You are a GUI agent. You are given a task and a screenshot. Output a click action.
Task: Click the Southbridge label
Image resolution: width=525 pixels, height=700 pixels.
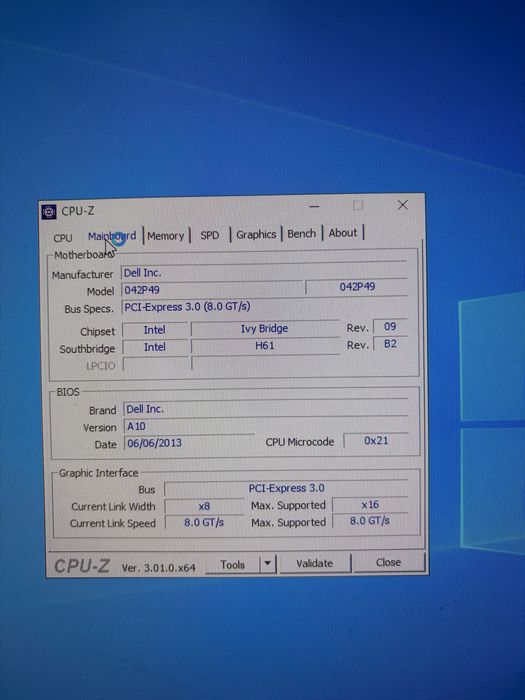point(87,349)
